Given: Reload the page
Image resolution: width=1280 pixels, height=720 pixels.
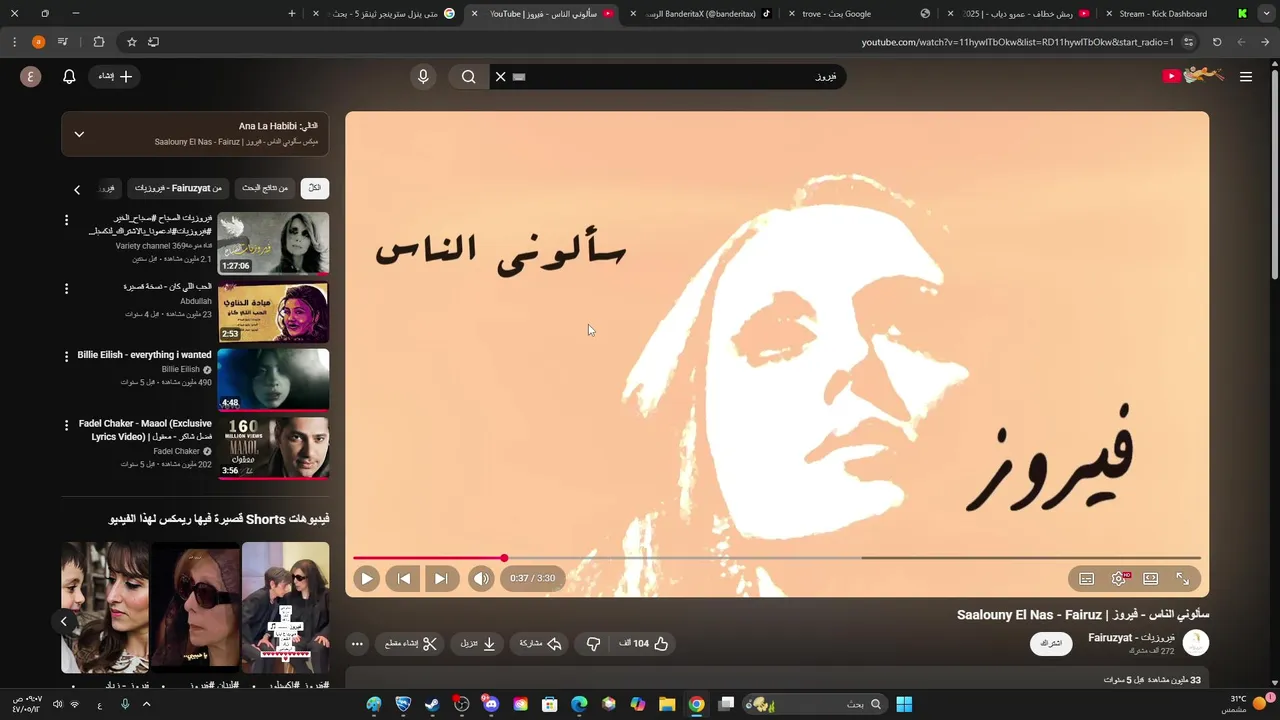Looking at the screenshot, I should point(1217,42).
